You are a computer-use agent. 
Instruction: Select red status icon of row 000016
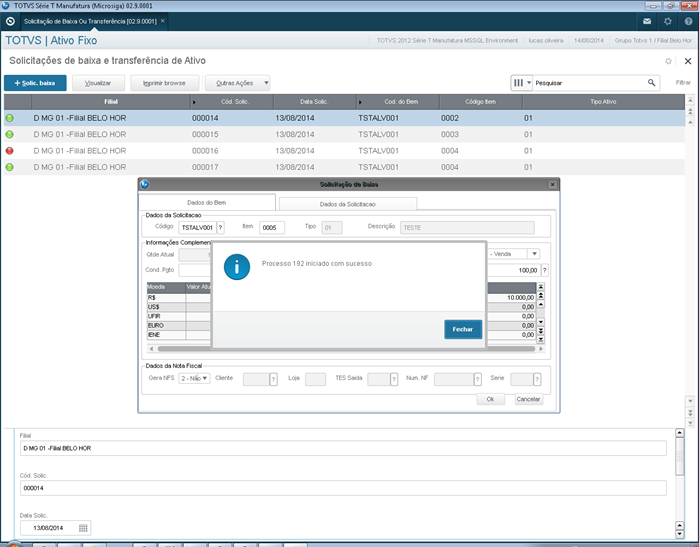(x=9, y=151)
